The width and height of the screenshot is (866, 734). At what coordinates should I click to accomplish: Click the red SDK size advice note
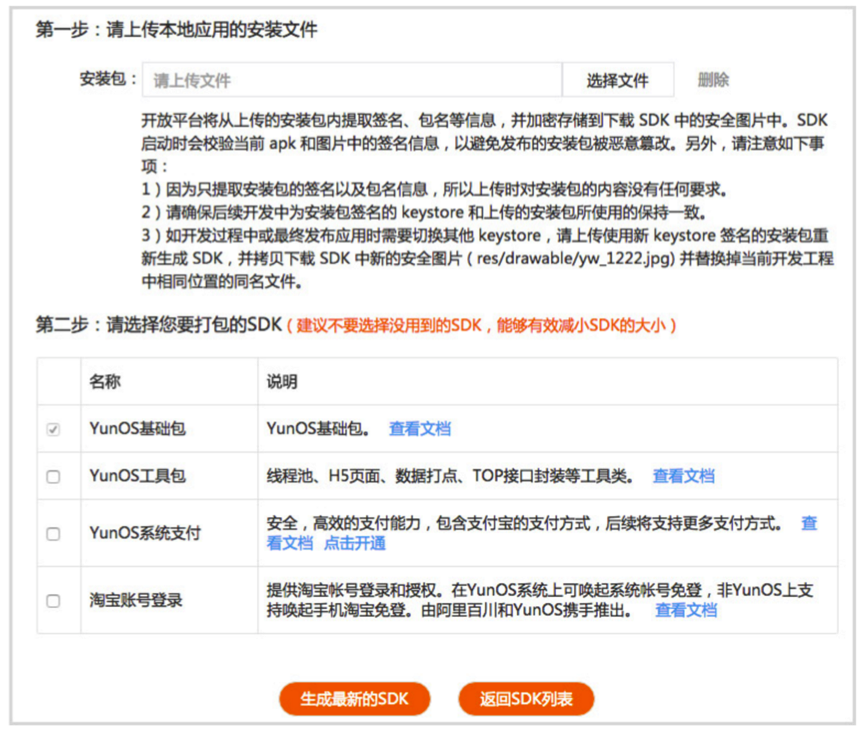(482, 325)
